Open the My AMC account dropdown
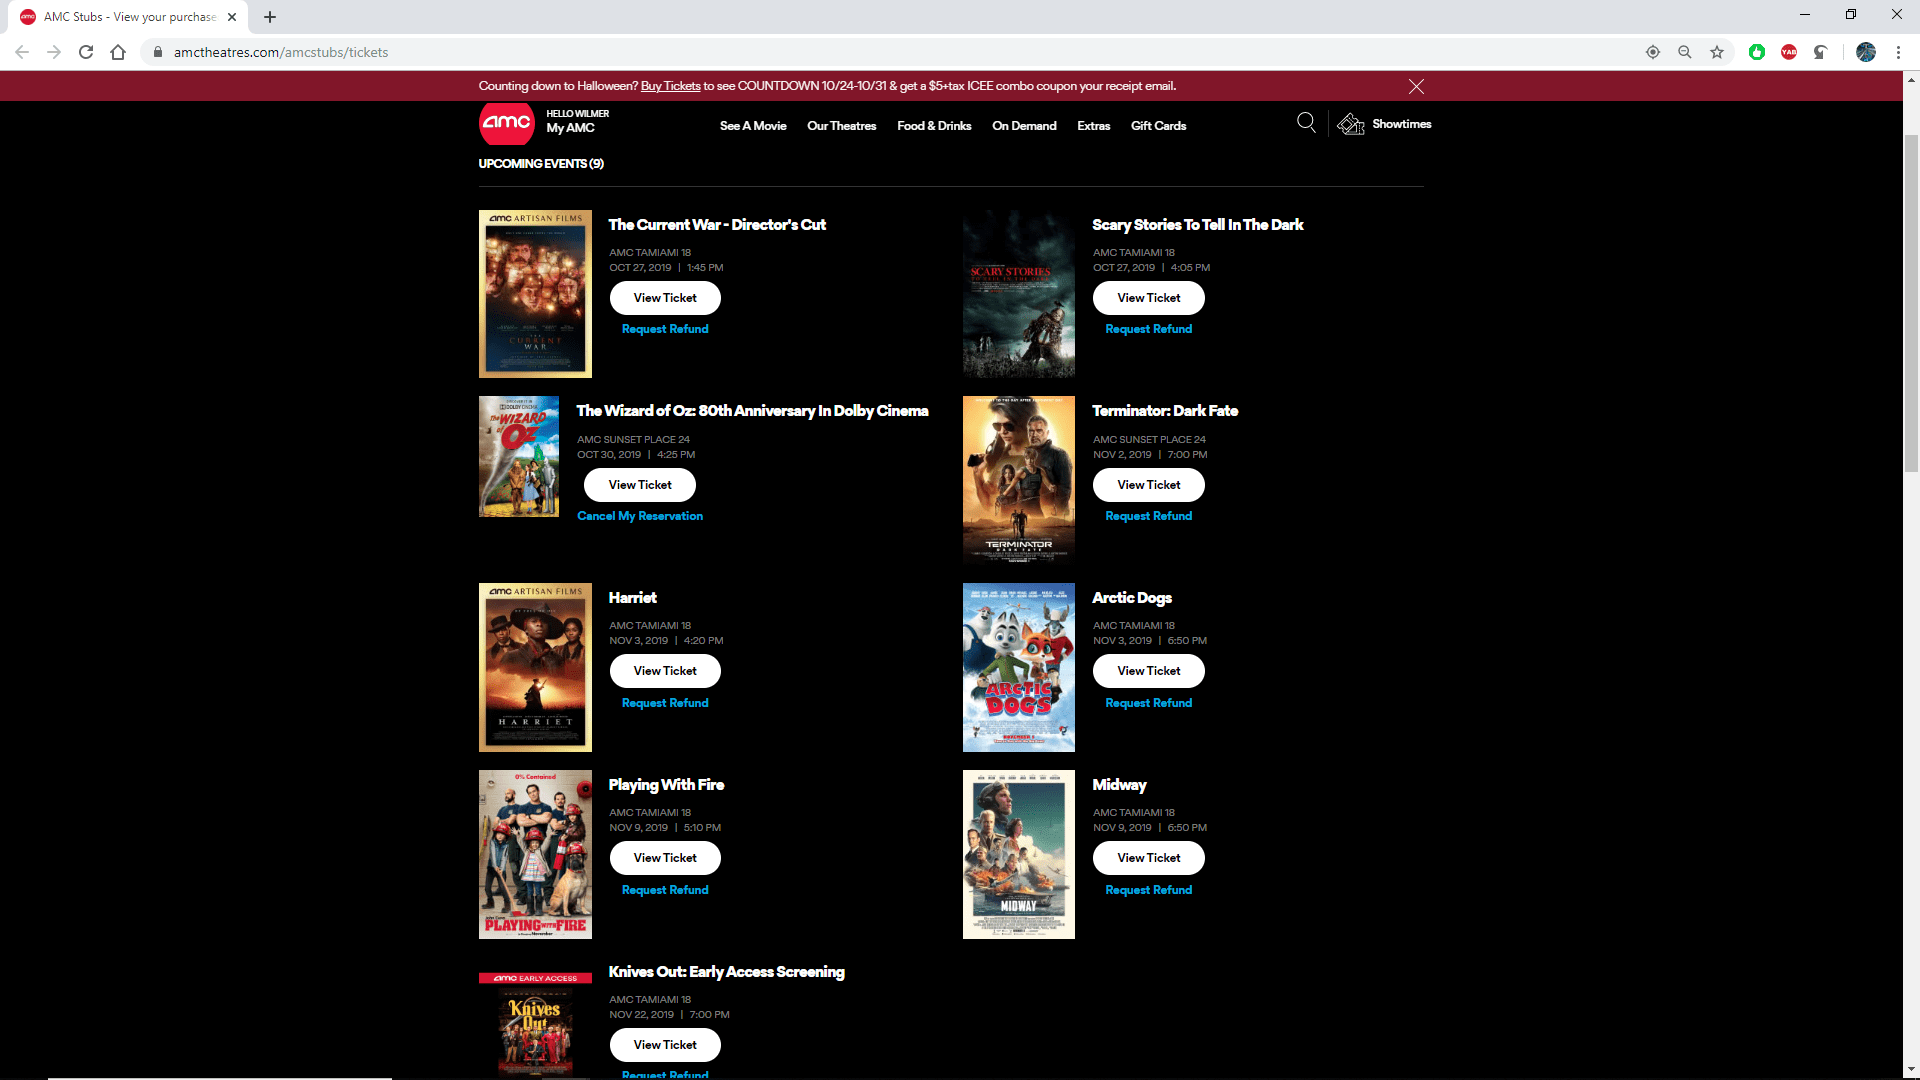This screenshot has height=1080, width=1920. 571,128
